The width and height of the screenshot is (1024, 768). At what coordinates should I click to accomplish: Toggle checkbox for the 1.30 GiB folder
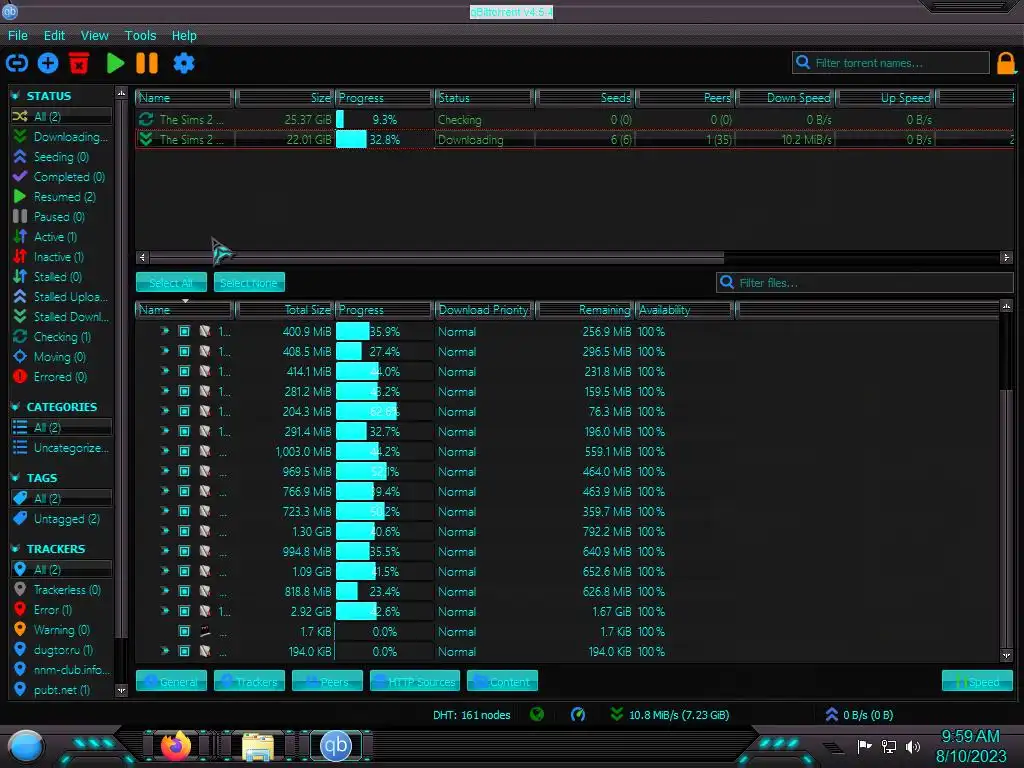[x=185, y=532]
